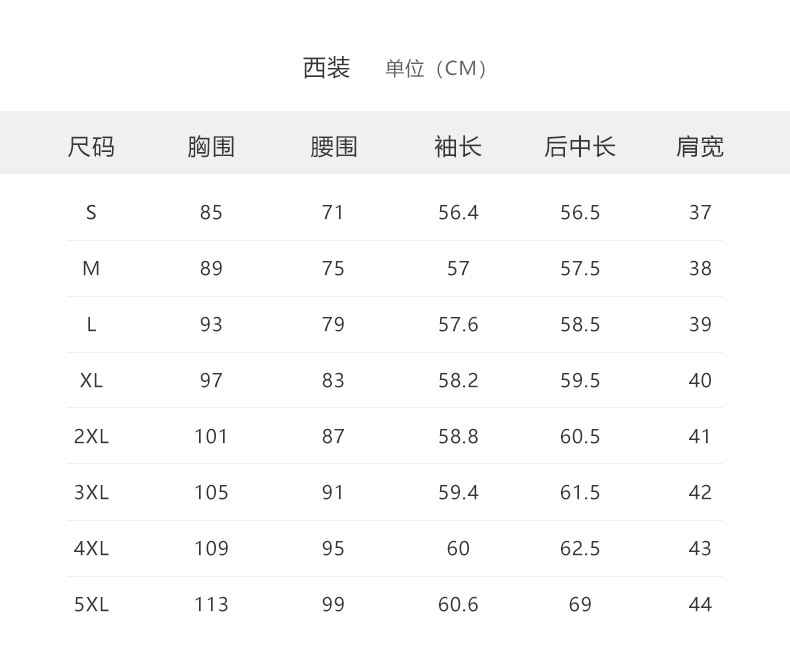Click the 腰围 column header
Viewport: 790px width, 650px height.
tap(334, 147)
